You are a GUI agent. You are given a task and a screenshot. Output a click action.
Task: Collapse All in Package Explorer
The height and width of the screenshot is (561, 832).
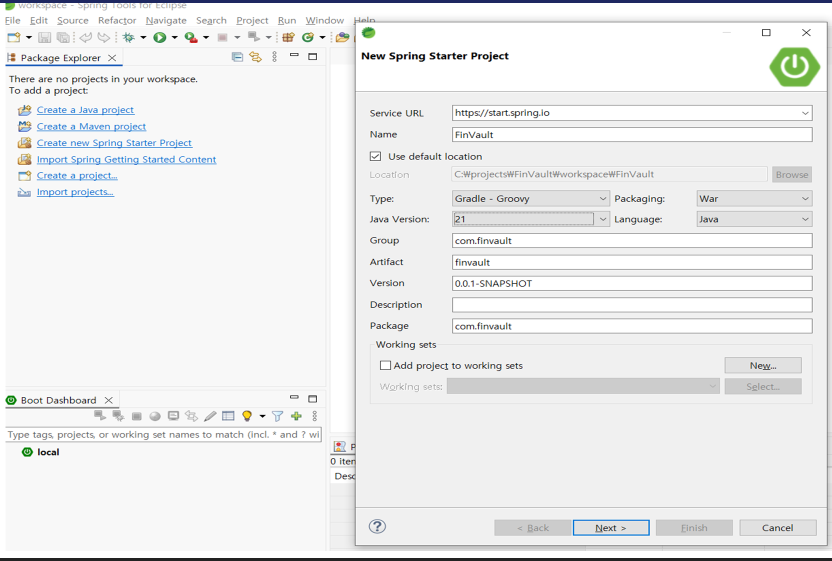[x=237, y=57]
